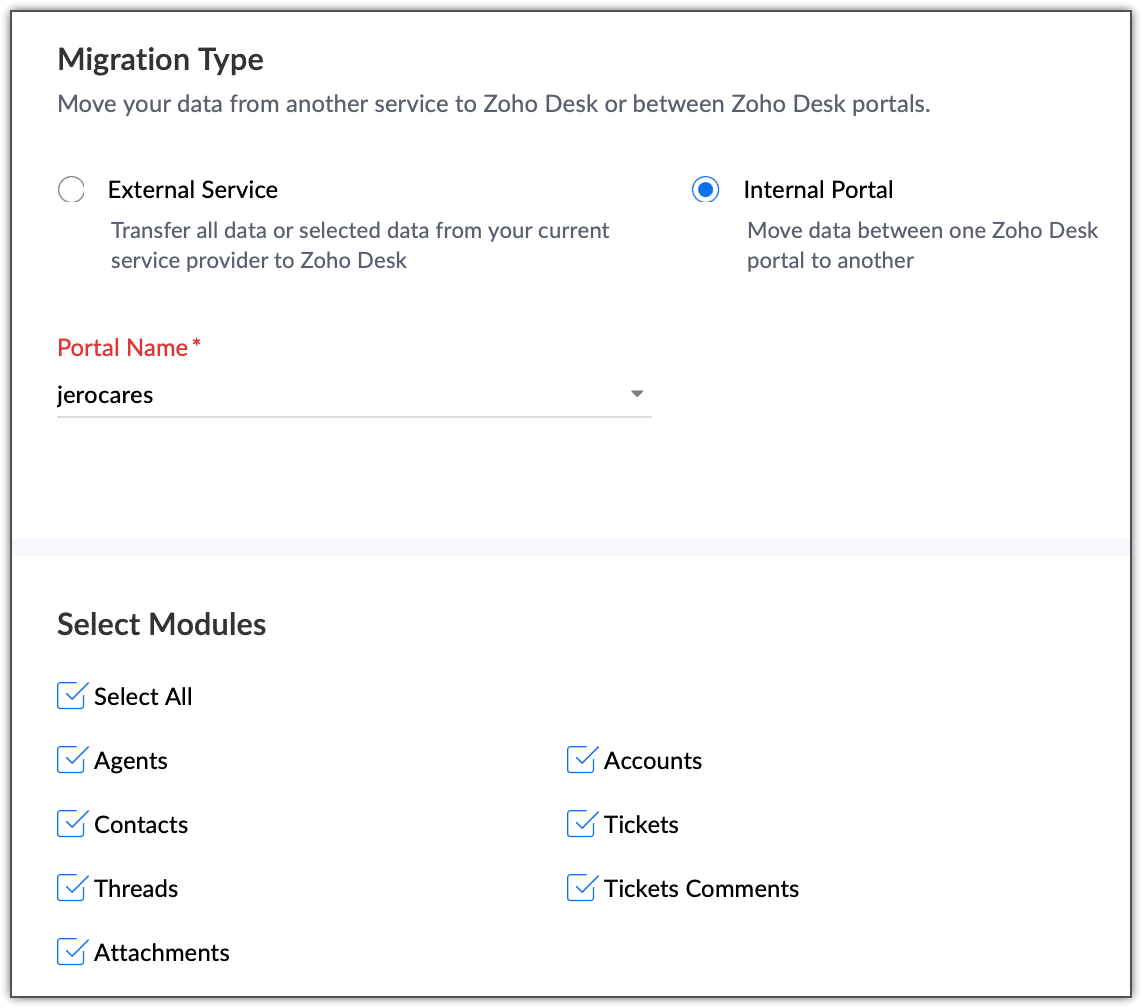This screenshot has width=1142, height=1008.
Task: Click the Threads label text
Action: [136, 889]
